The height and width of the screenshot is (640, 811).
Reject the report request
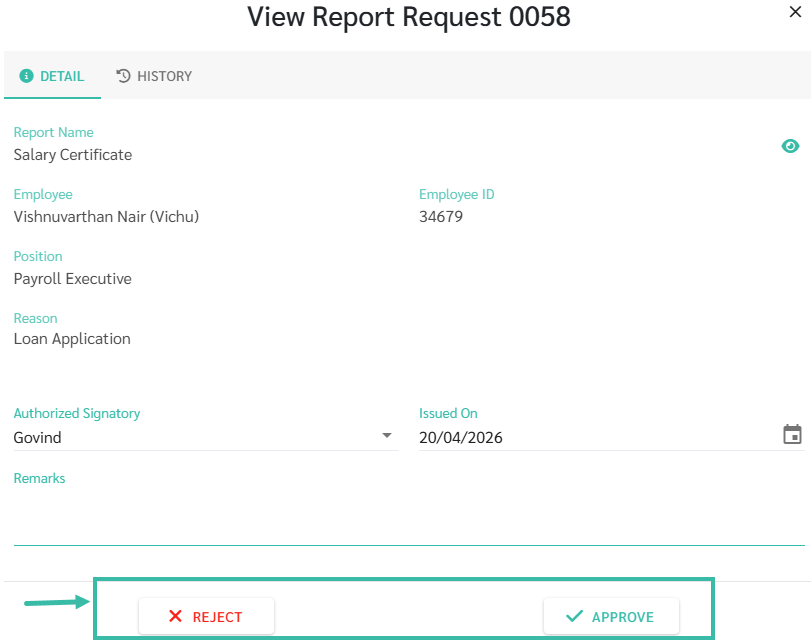(206, 616)
